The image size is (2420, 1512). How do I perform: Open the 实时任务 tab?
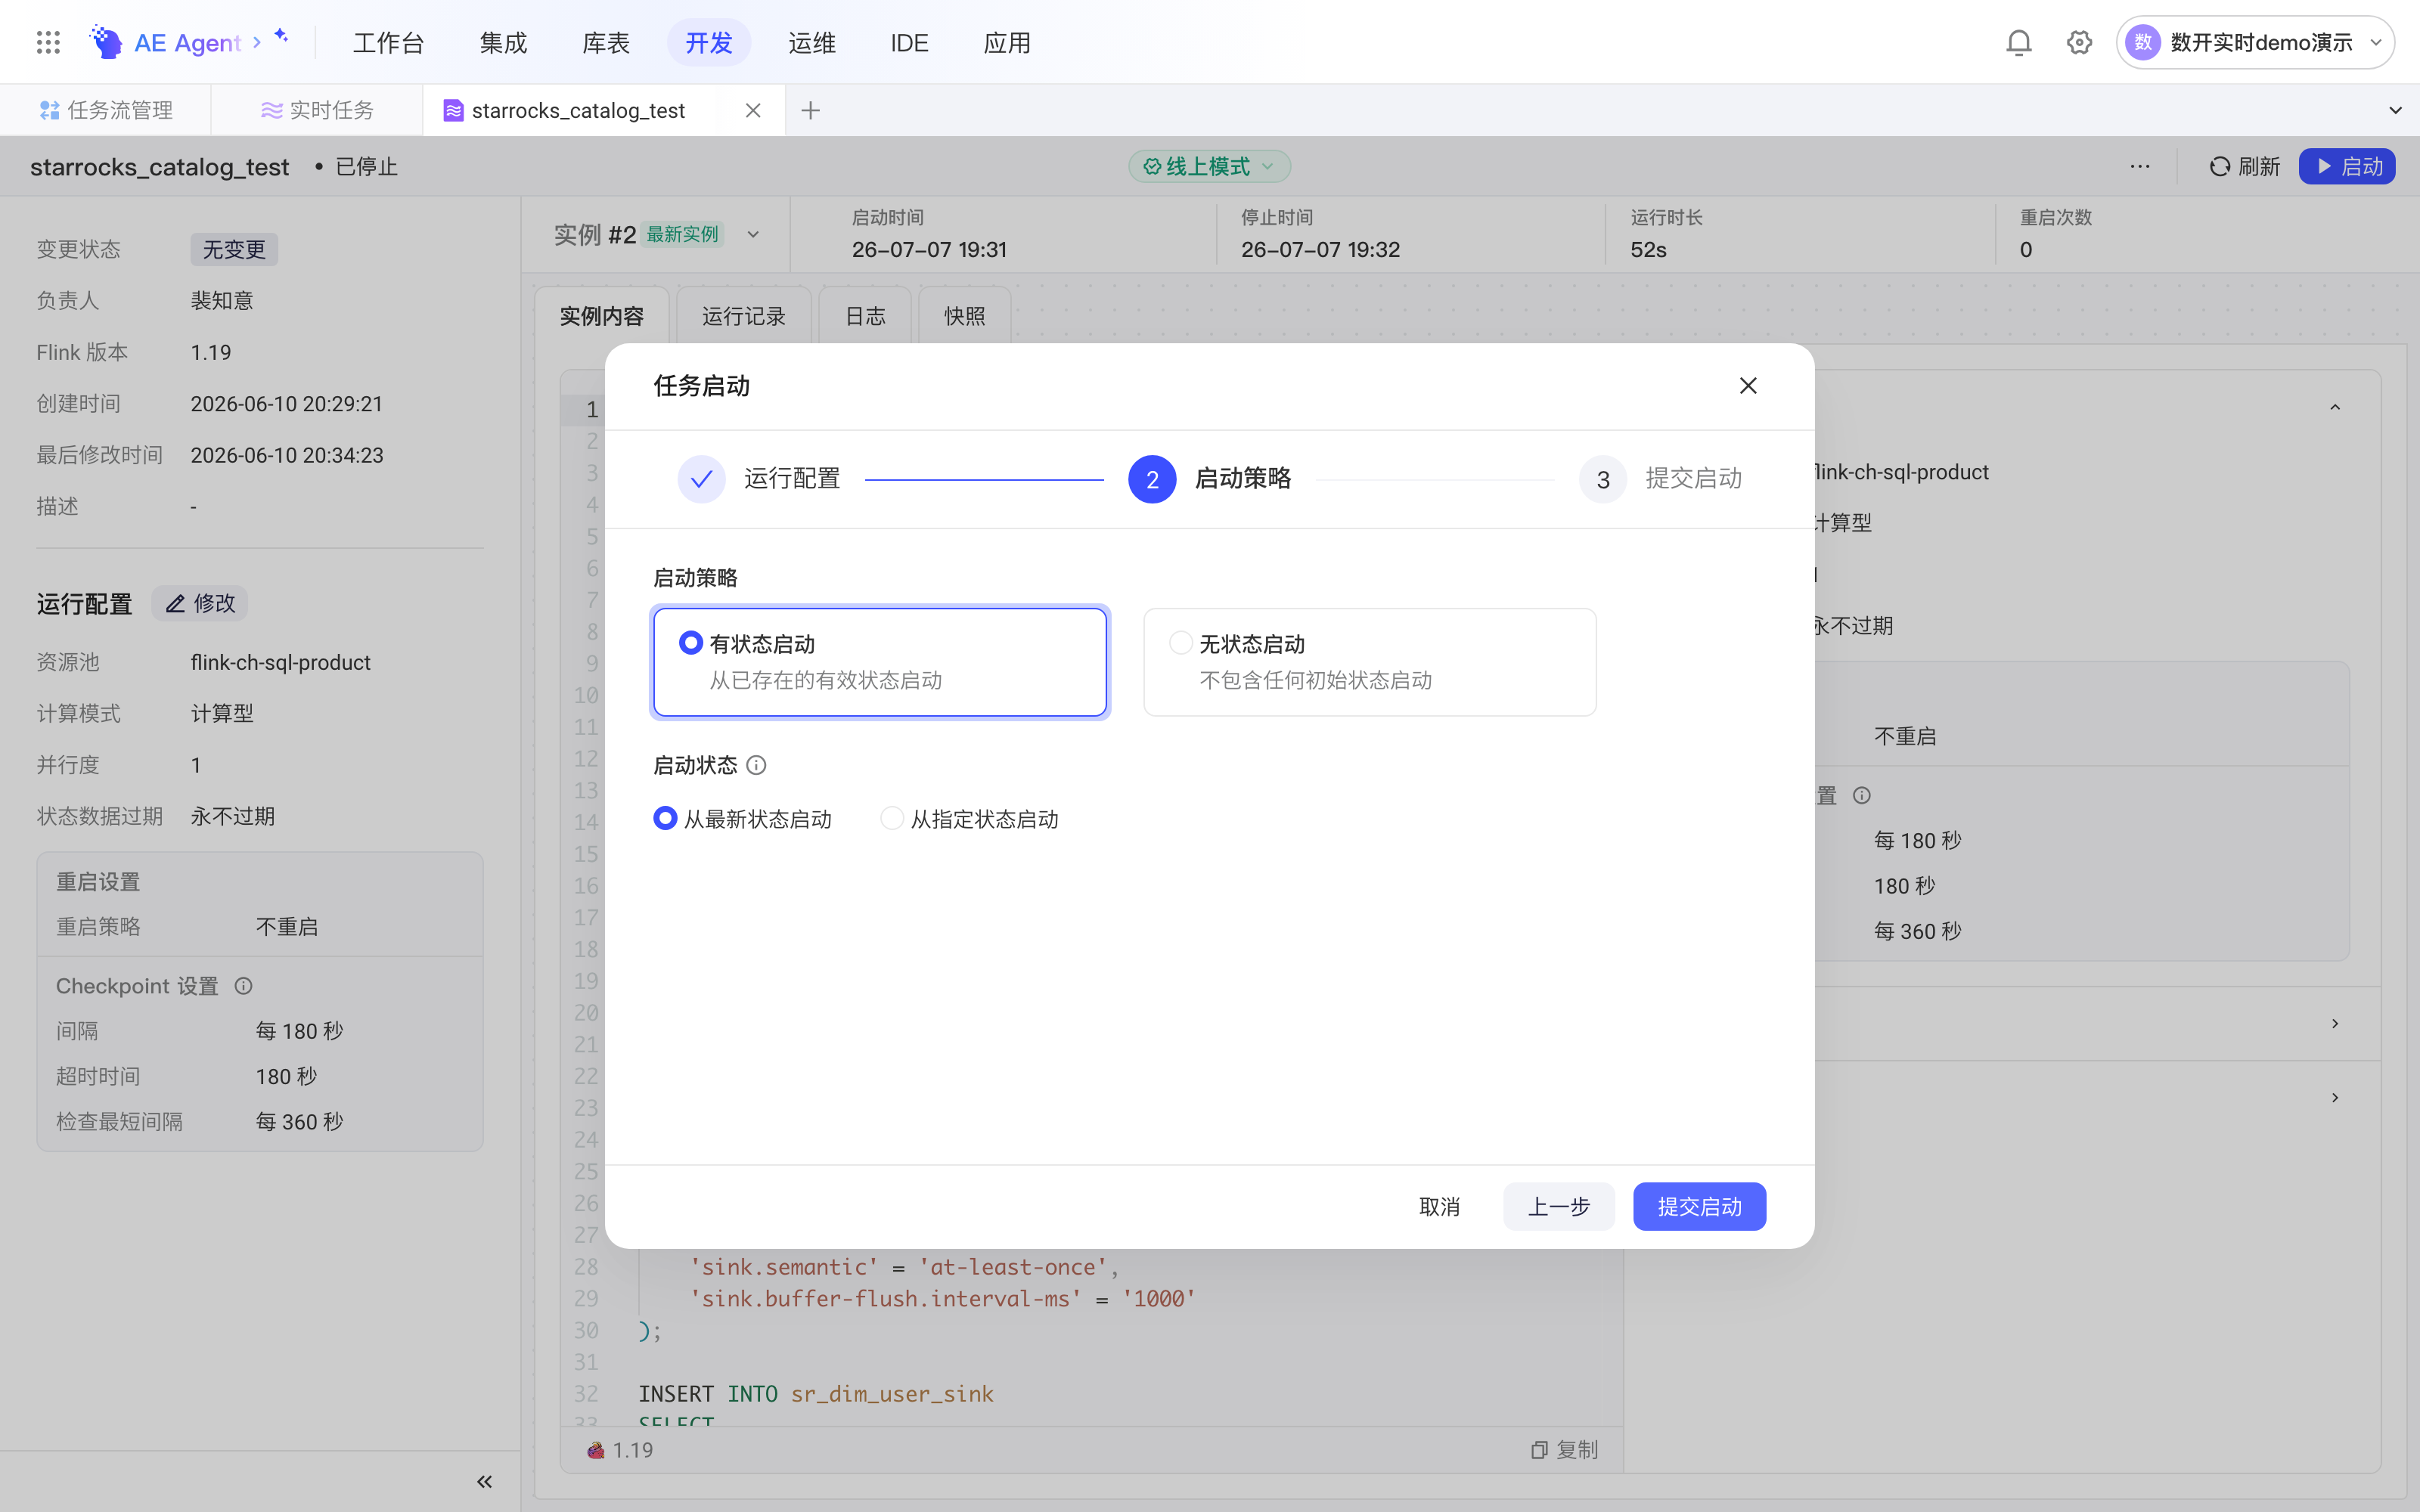pyautogui.click(x=317, y=110)
